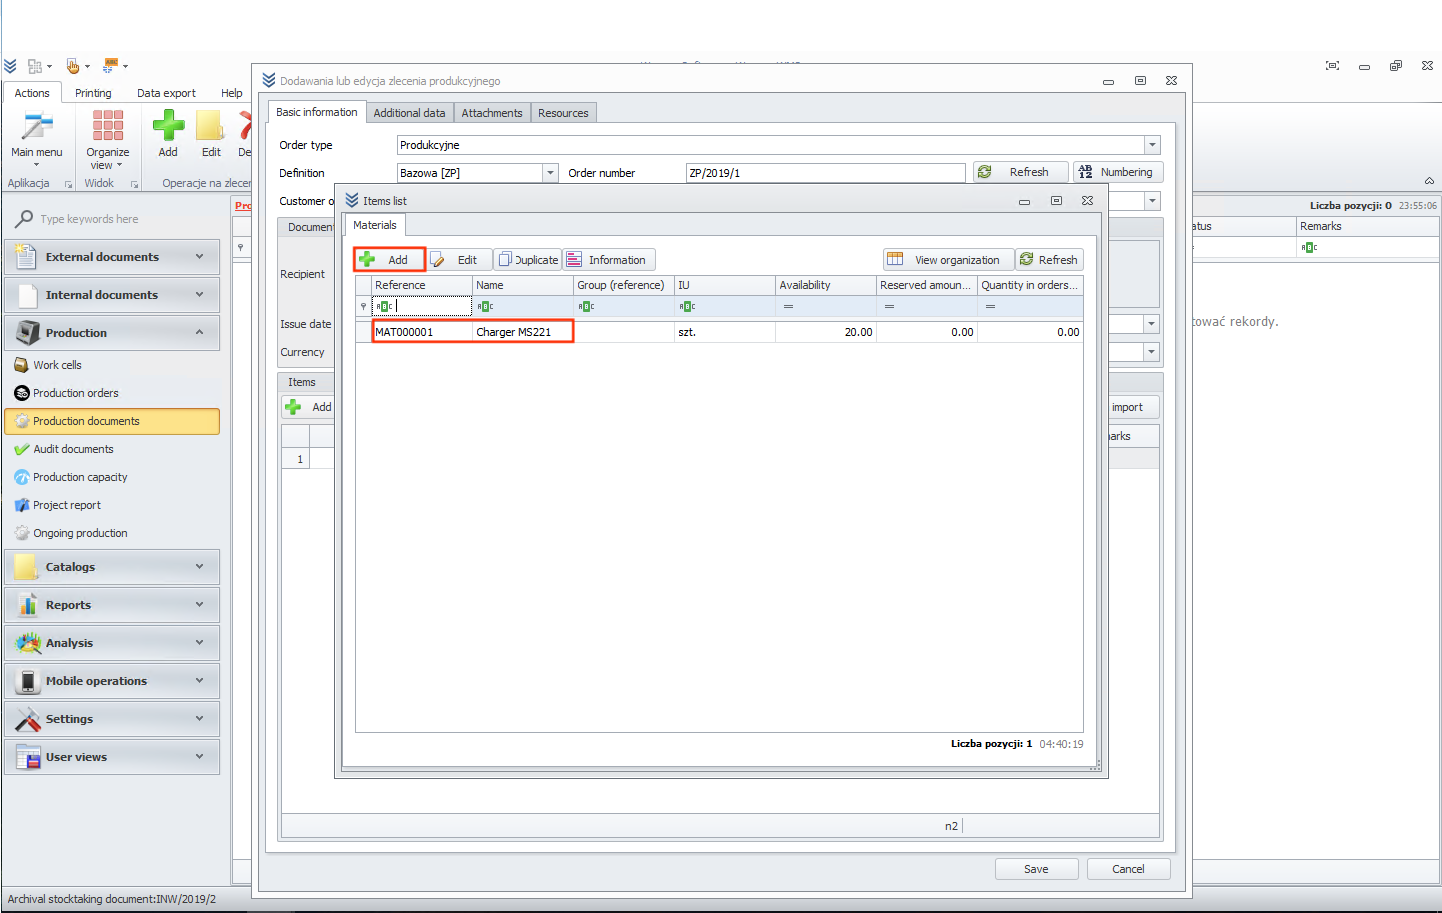
Task: Collapse the Production section
Action: point(112,333)
